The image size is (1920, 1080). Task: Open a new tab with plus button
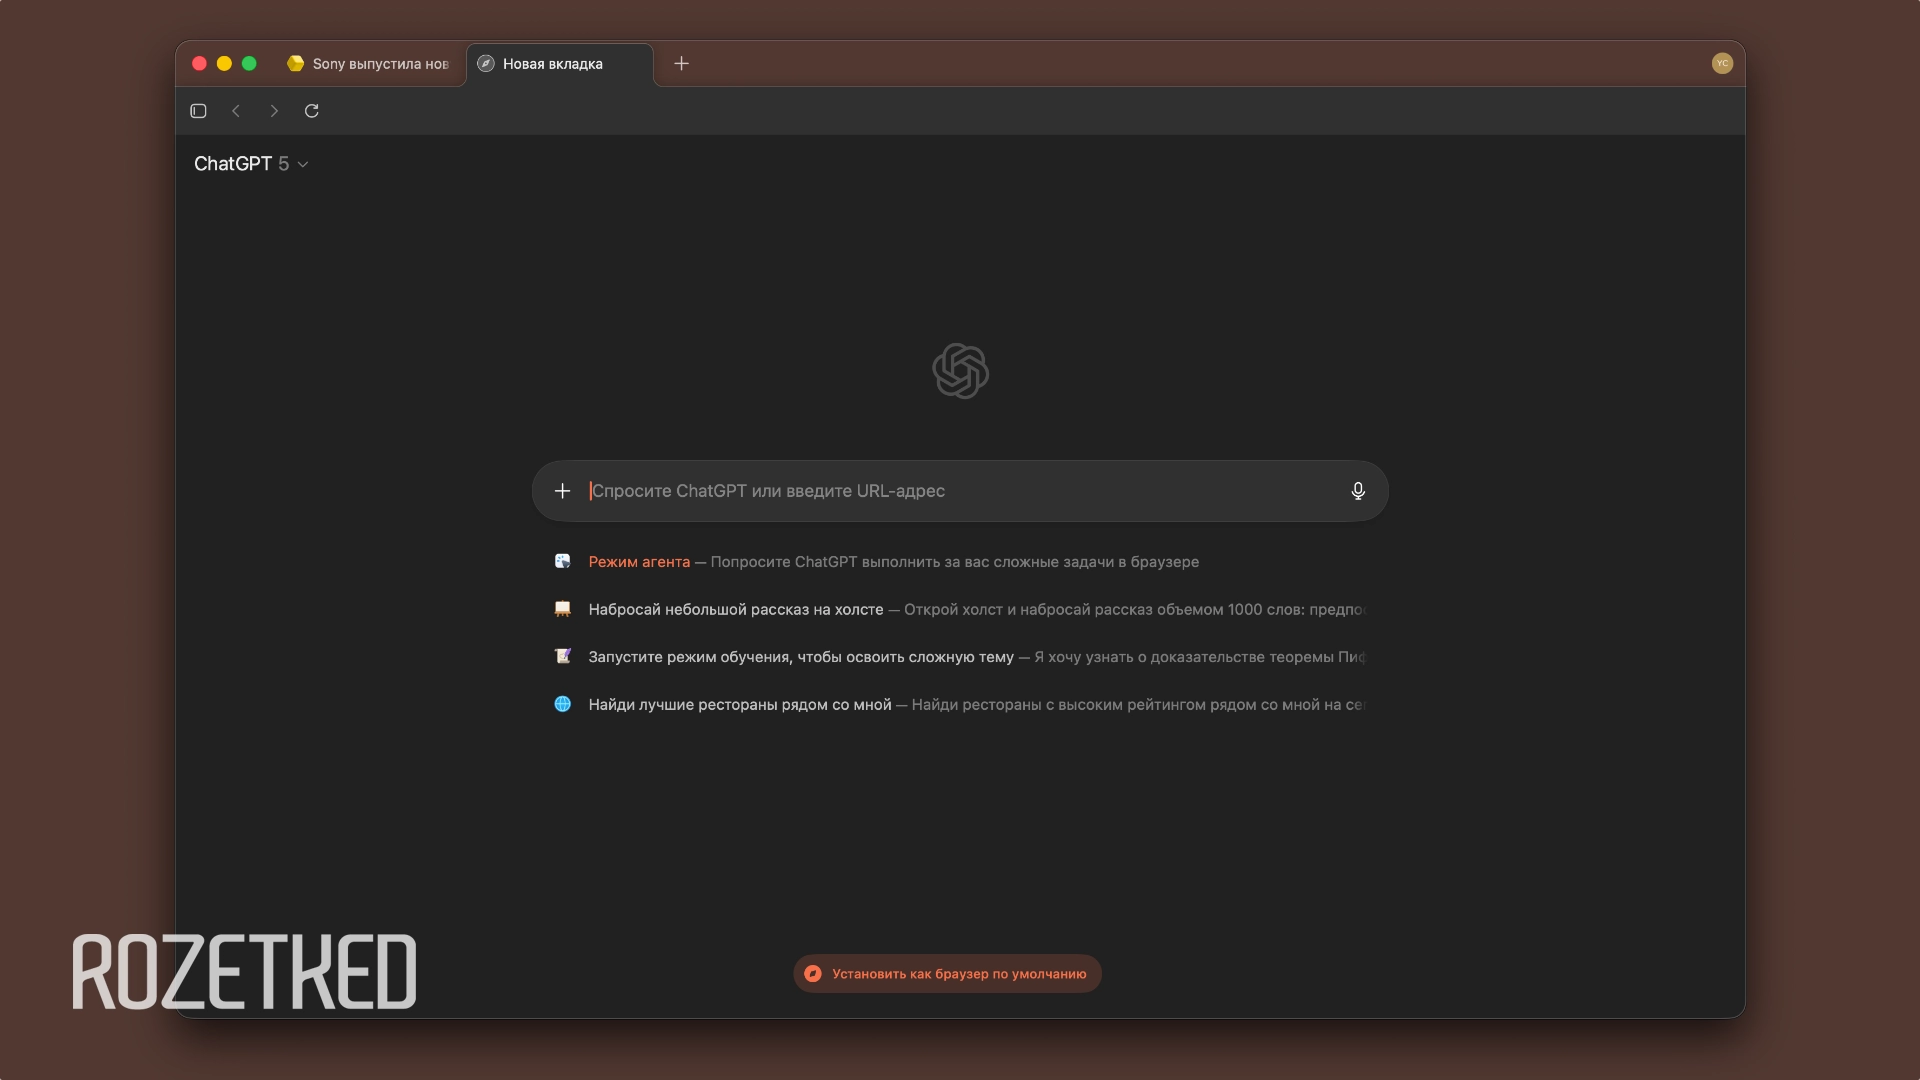point(682,64)
